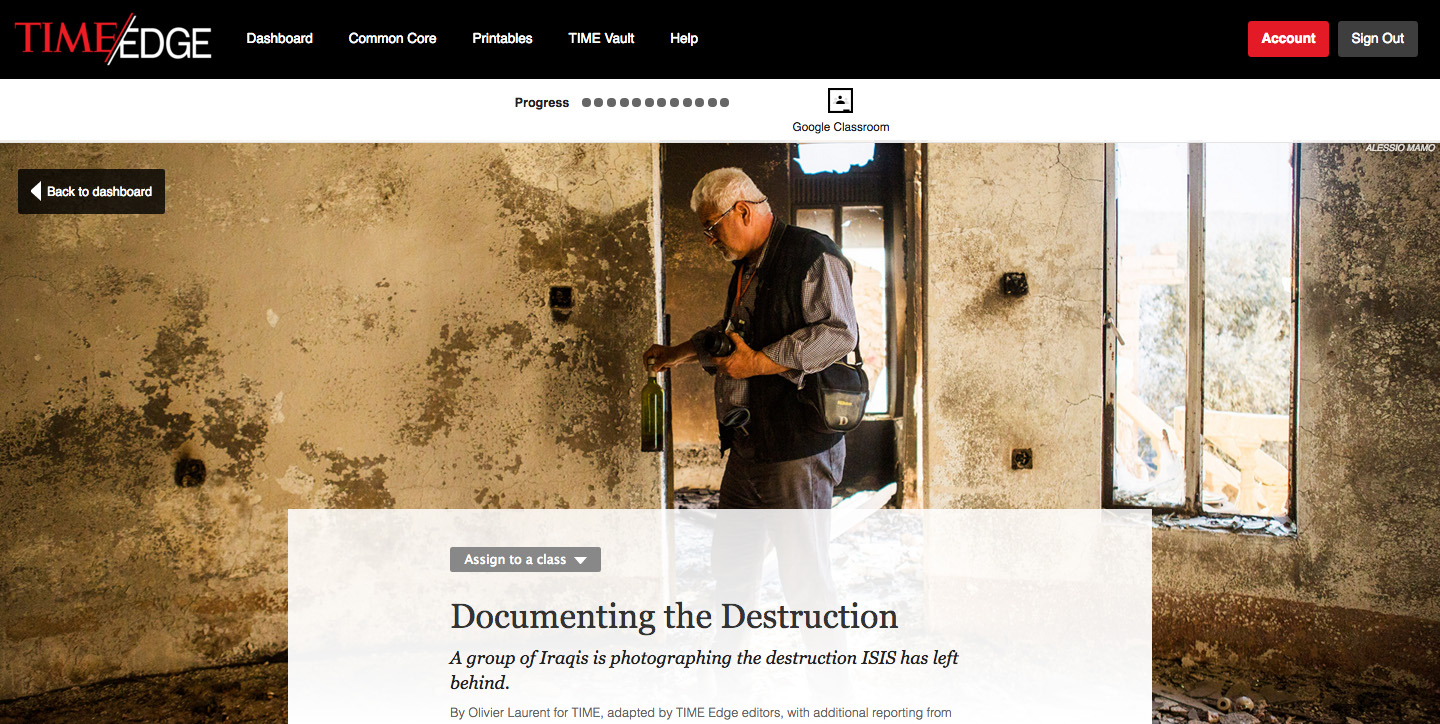
Task: Click the Sign Out button
Action: 1378,39
